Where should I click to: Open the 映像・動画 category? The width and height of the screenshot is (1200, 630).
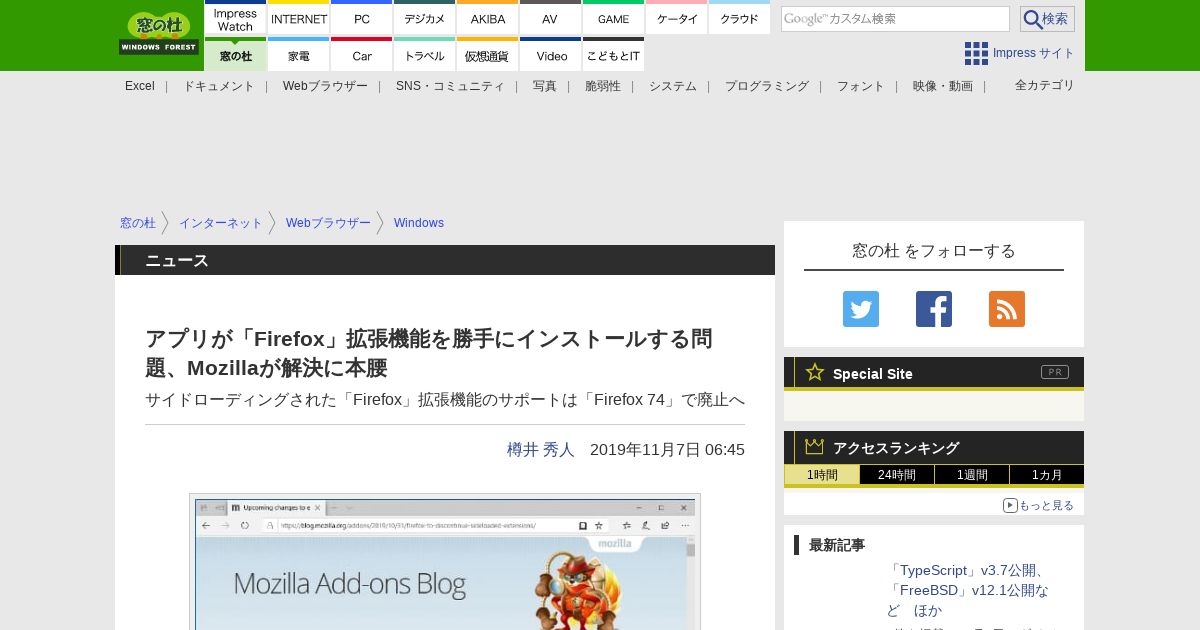[943, 86]
